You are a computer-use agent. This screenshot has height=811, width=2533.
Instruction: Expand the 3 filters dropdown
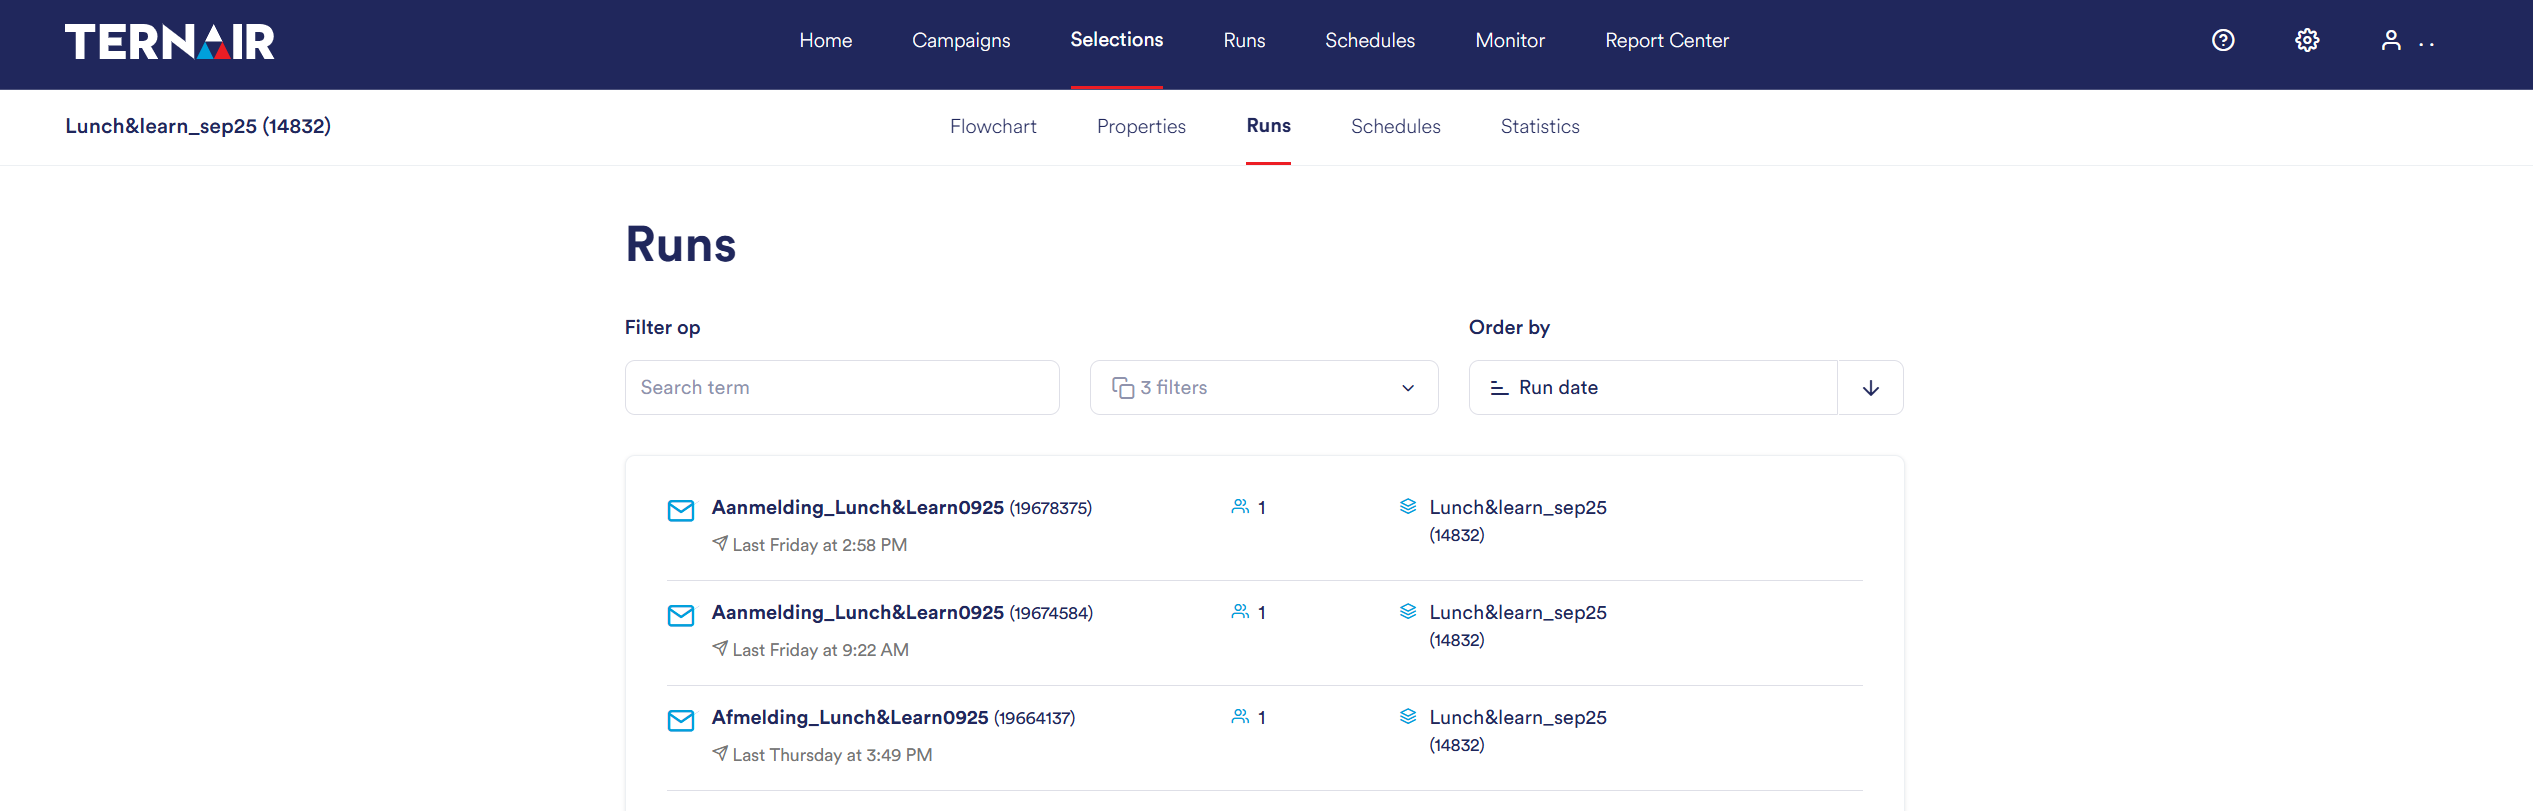coord(1263,388)
